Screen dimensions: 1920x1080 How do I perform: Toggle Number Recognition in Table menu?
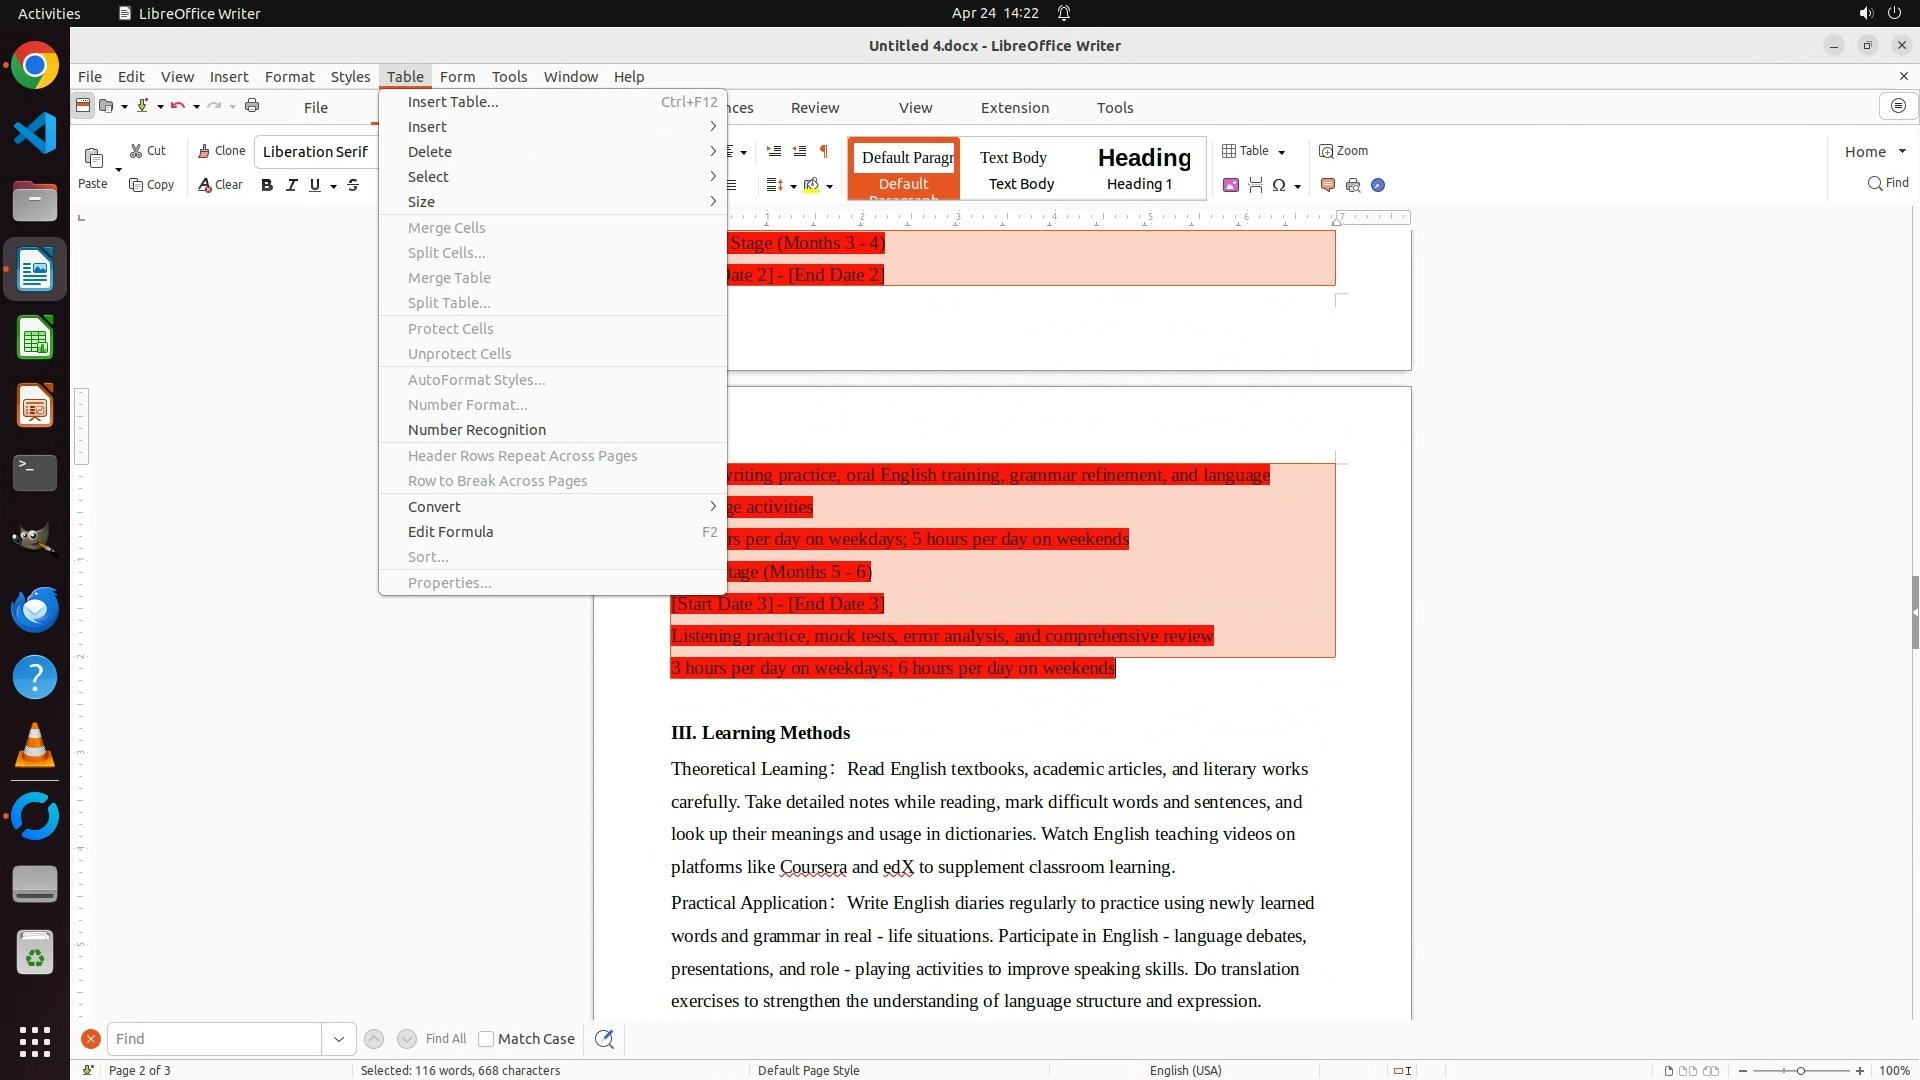(476, 430)
